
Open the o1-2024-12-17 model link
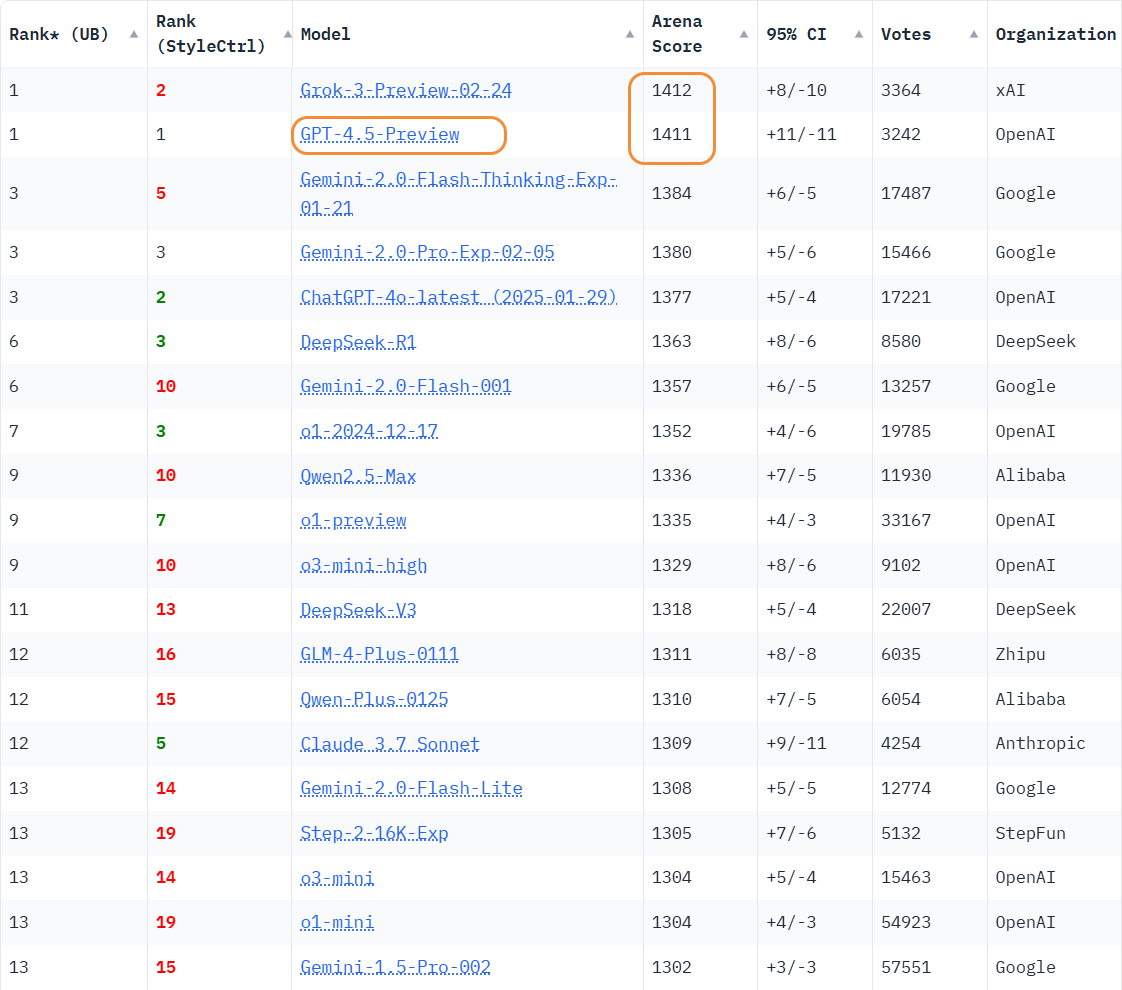coord(369,431)
